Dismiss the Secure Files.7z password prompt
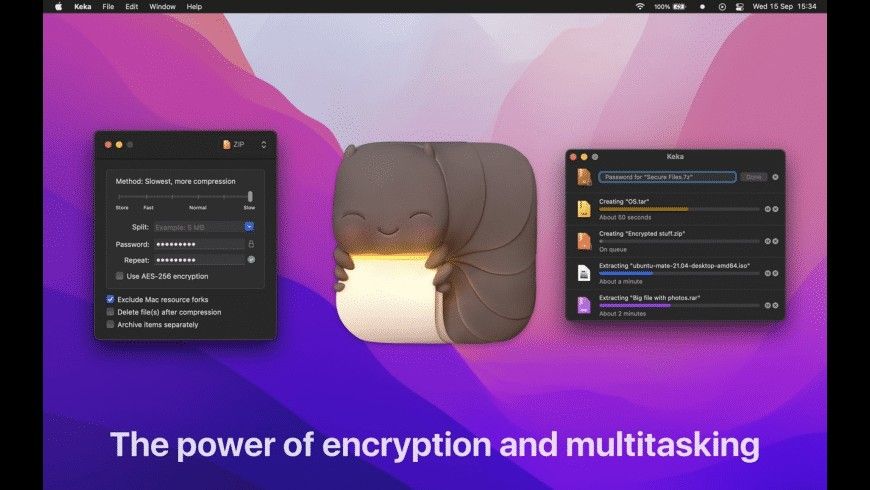The height and width of the screenshot is (490, 870). [x=775, y=177]
